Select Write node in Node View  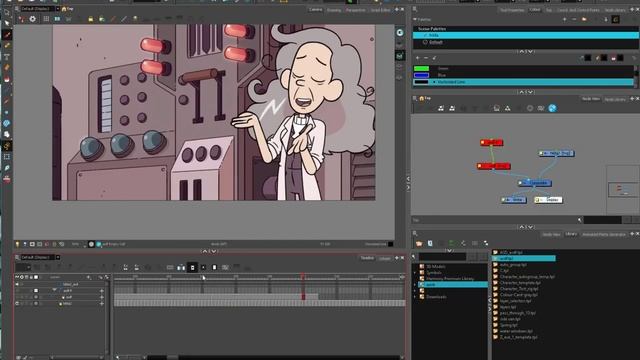[x=513, y=200]
